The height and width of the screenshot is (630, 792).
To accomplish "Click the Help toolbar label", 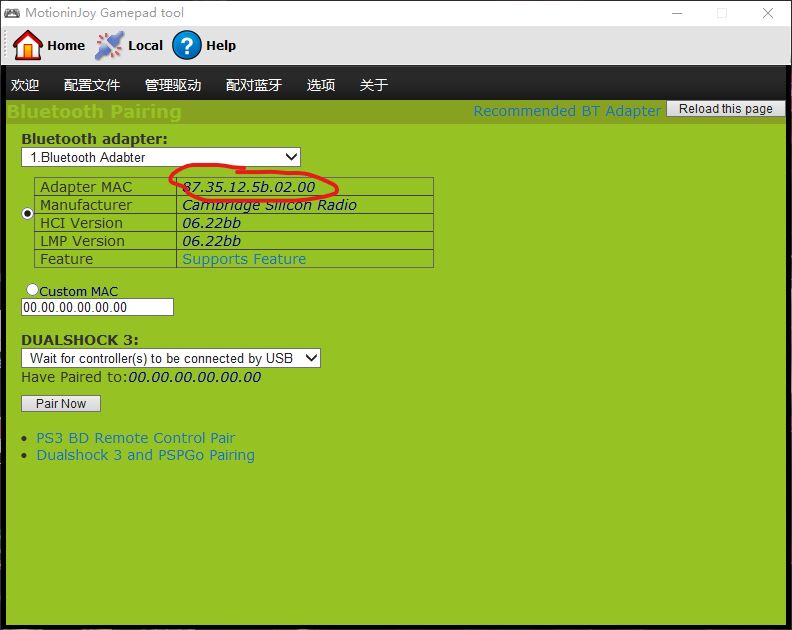I will (x=221, y=45).
